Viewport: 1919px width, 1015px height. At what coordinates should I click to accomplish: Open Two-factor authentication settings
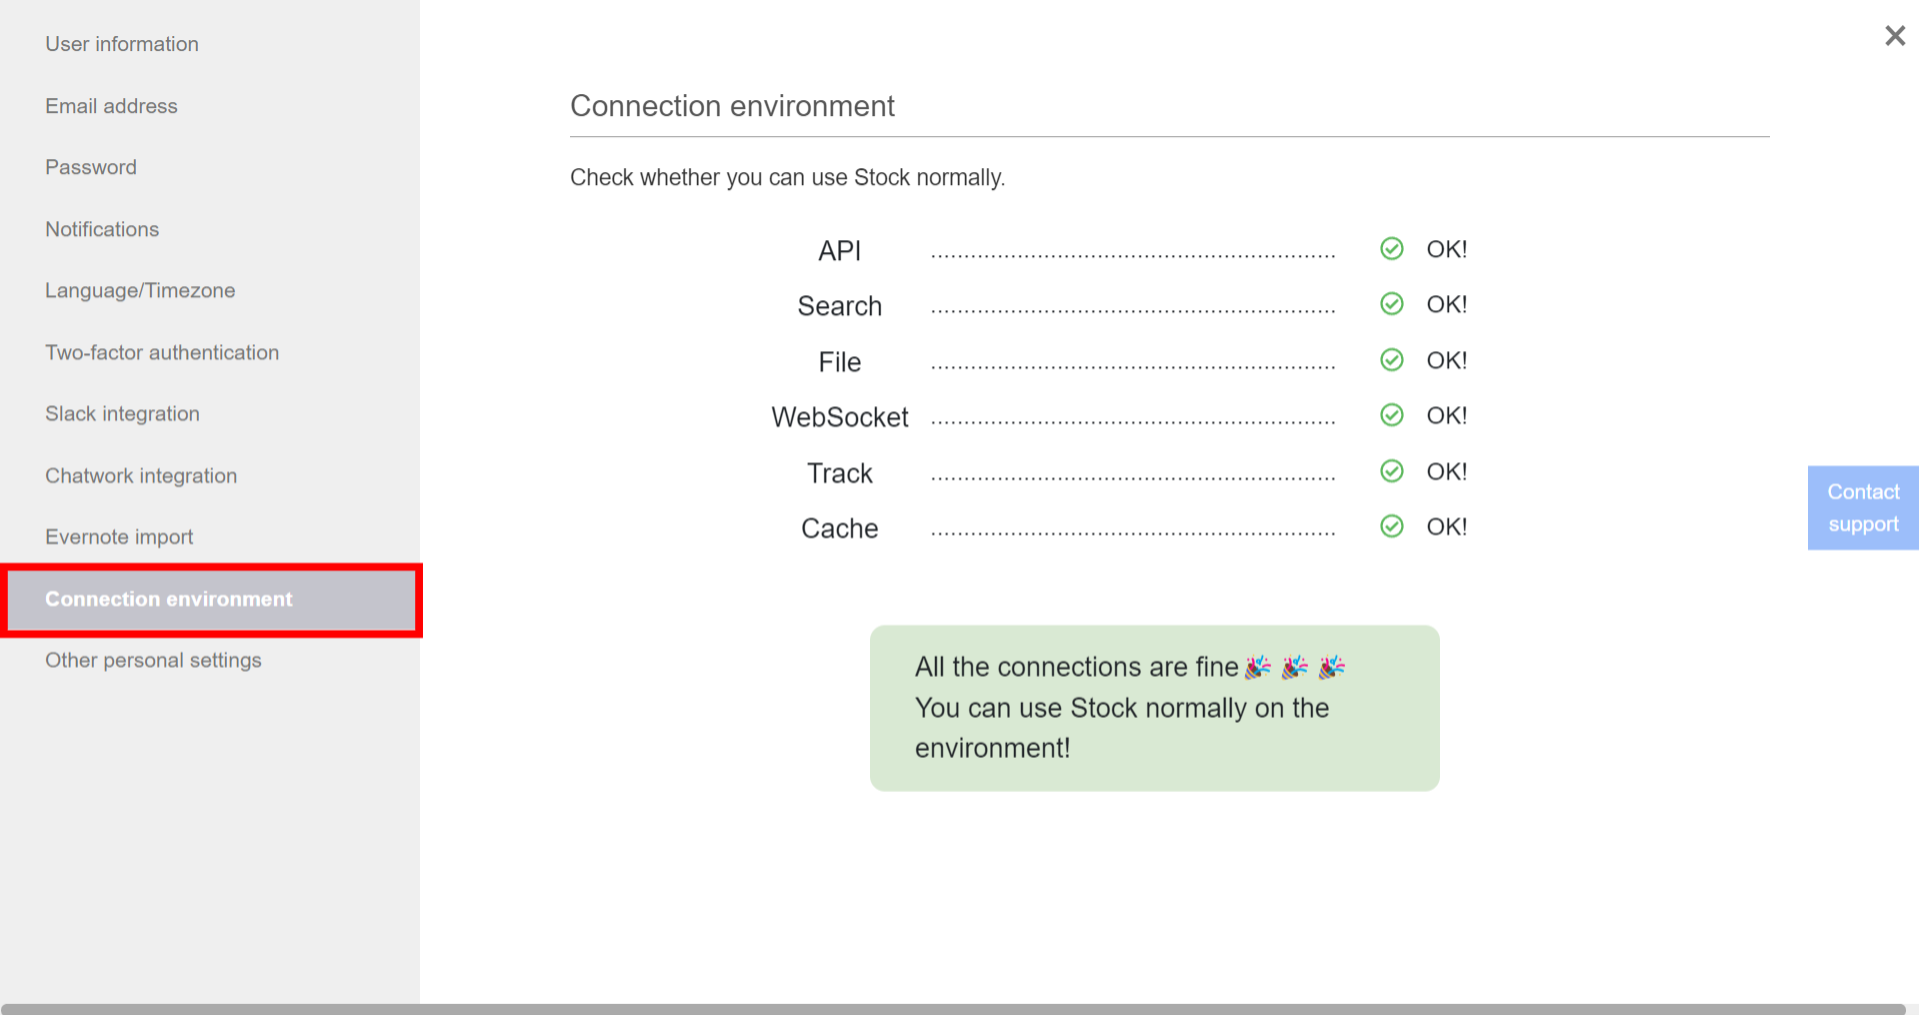tap(162, 352)
